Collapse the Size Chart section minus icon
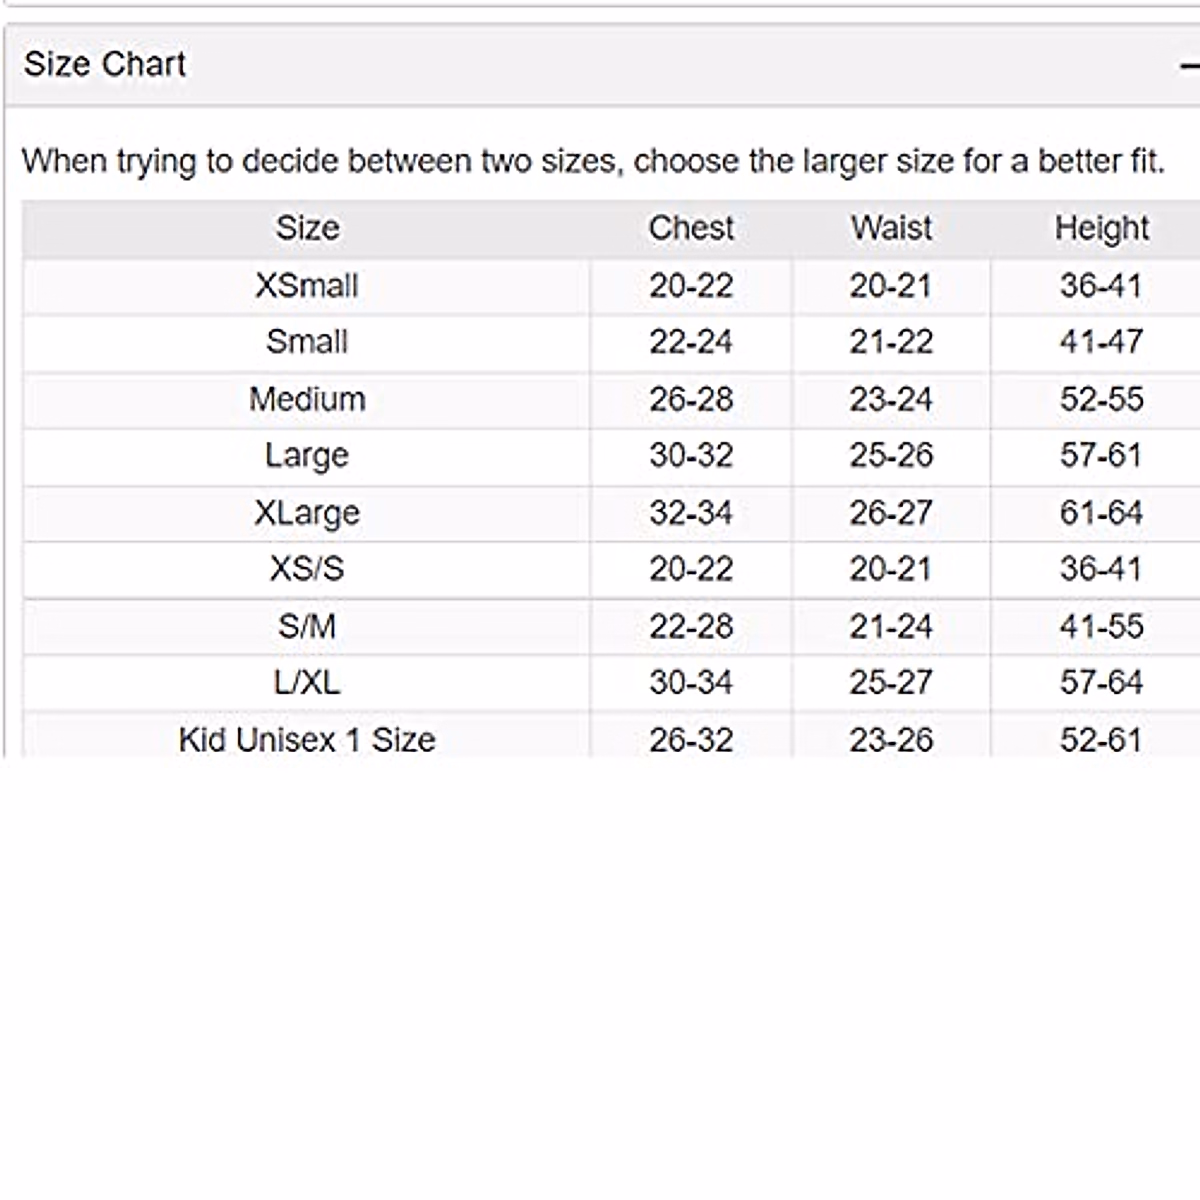The width and height of the screenshot is (1200, 1200). pos(1190,66)
